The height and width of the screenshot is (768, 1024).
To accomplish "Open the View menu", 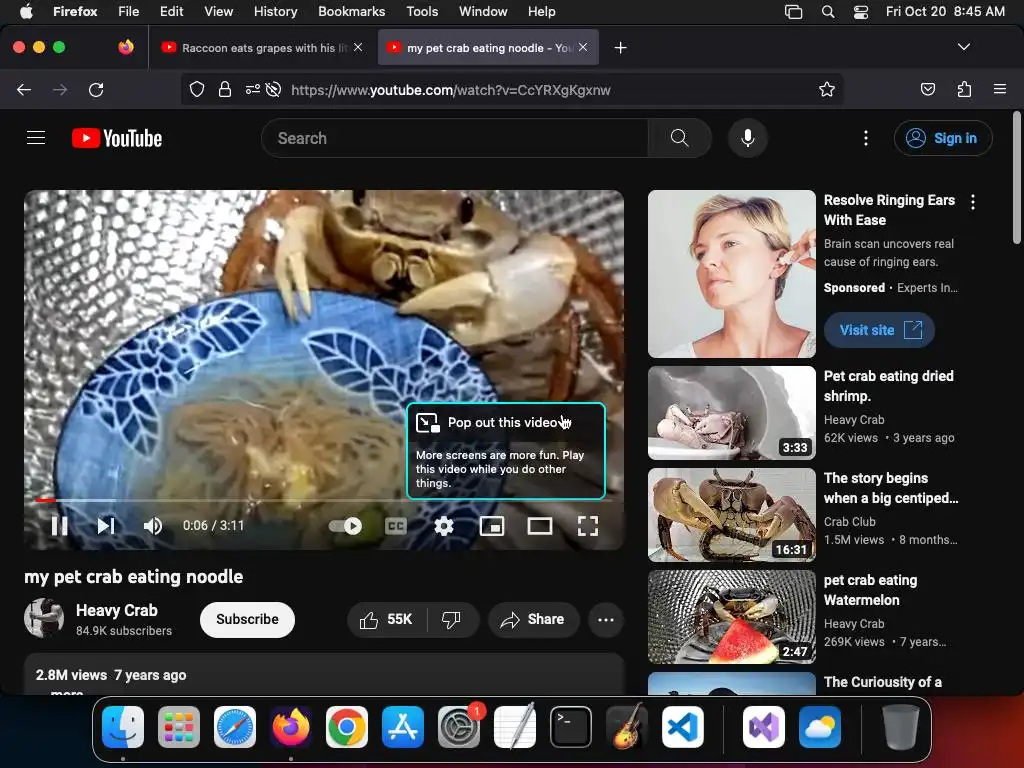I will click(218, 11).
